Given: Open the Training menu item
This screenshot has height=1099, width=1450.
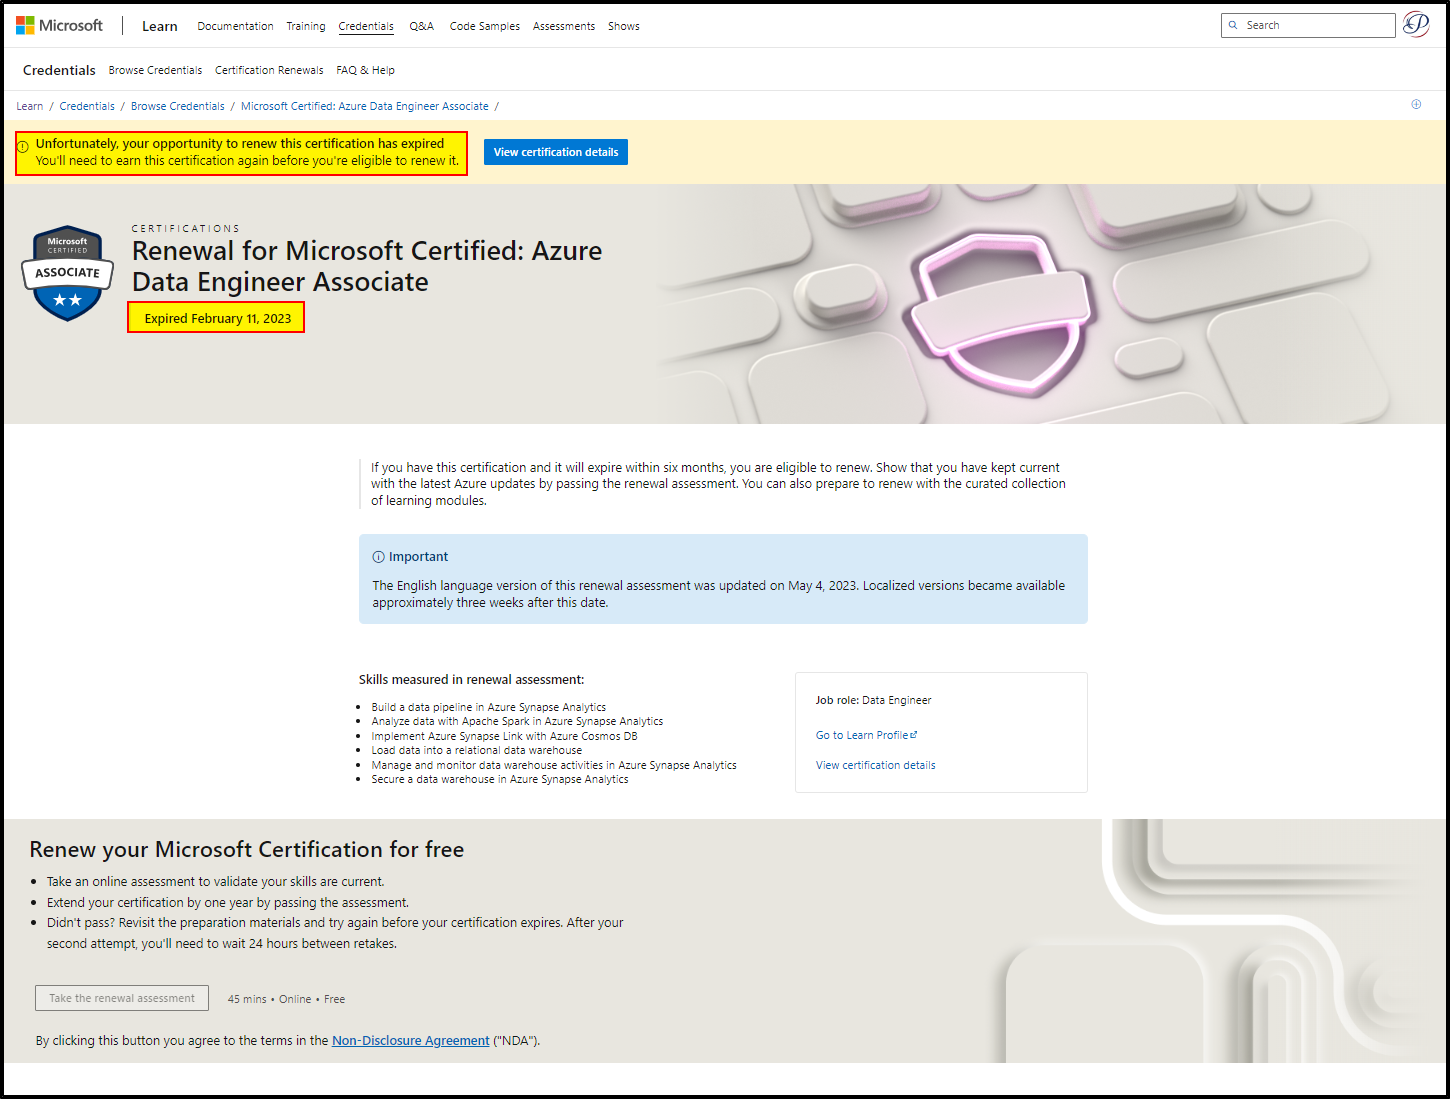Looking at the screenshot, I should (306, 26).
